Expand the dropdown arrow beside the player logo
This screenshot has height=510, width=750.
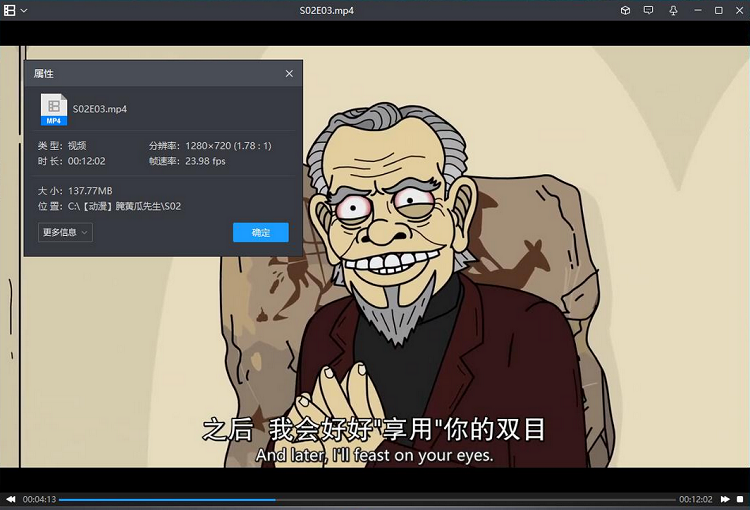24,10
